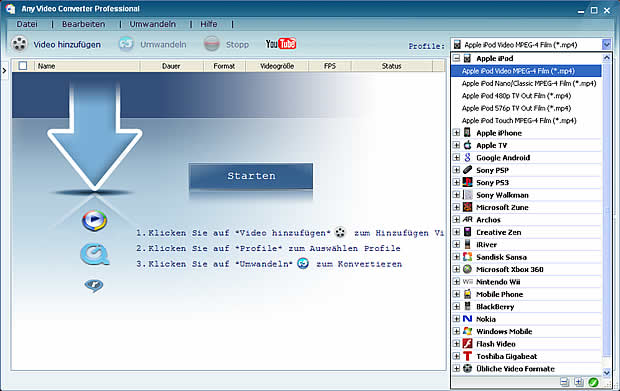The image size is (620, 391).
Task: Click the Status column header
Action: click(x=391, y=66)
